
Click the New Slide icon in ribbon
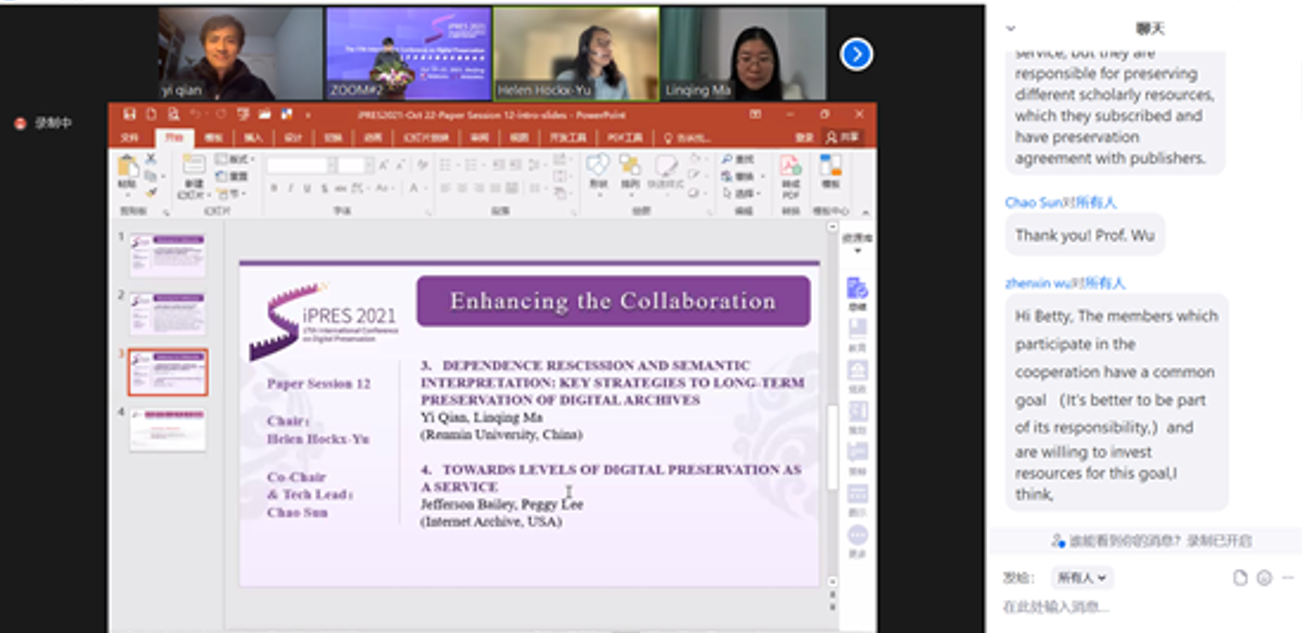(194, 164)
